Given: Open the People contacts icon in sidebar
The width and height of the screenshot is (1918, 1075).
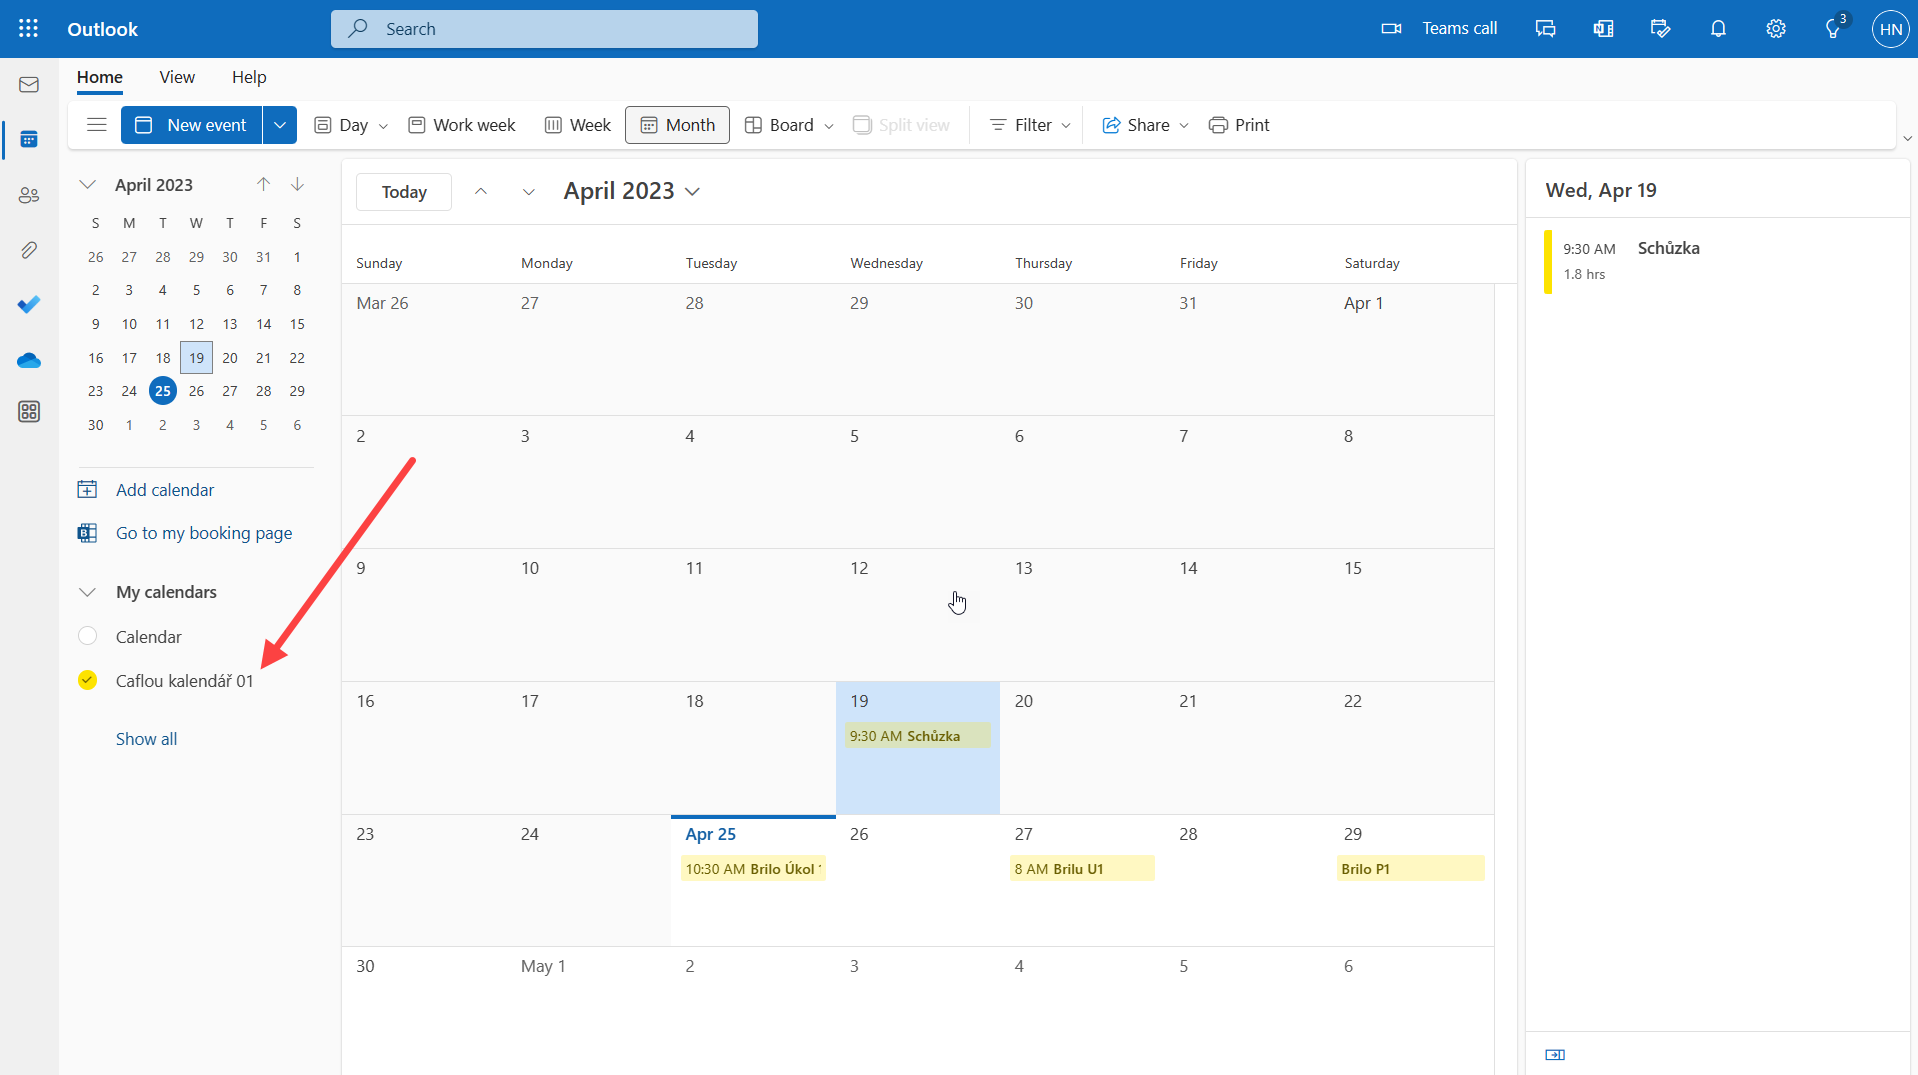Looking at the screenshot, I should 29,195.
